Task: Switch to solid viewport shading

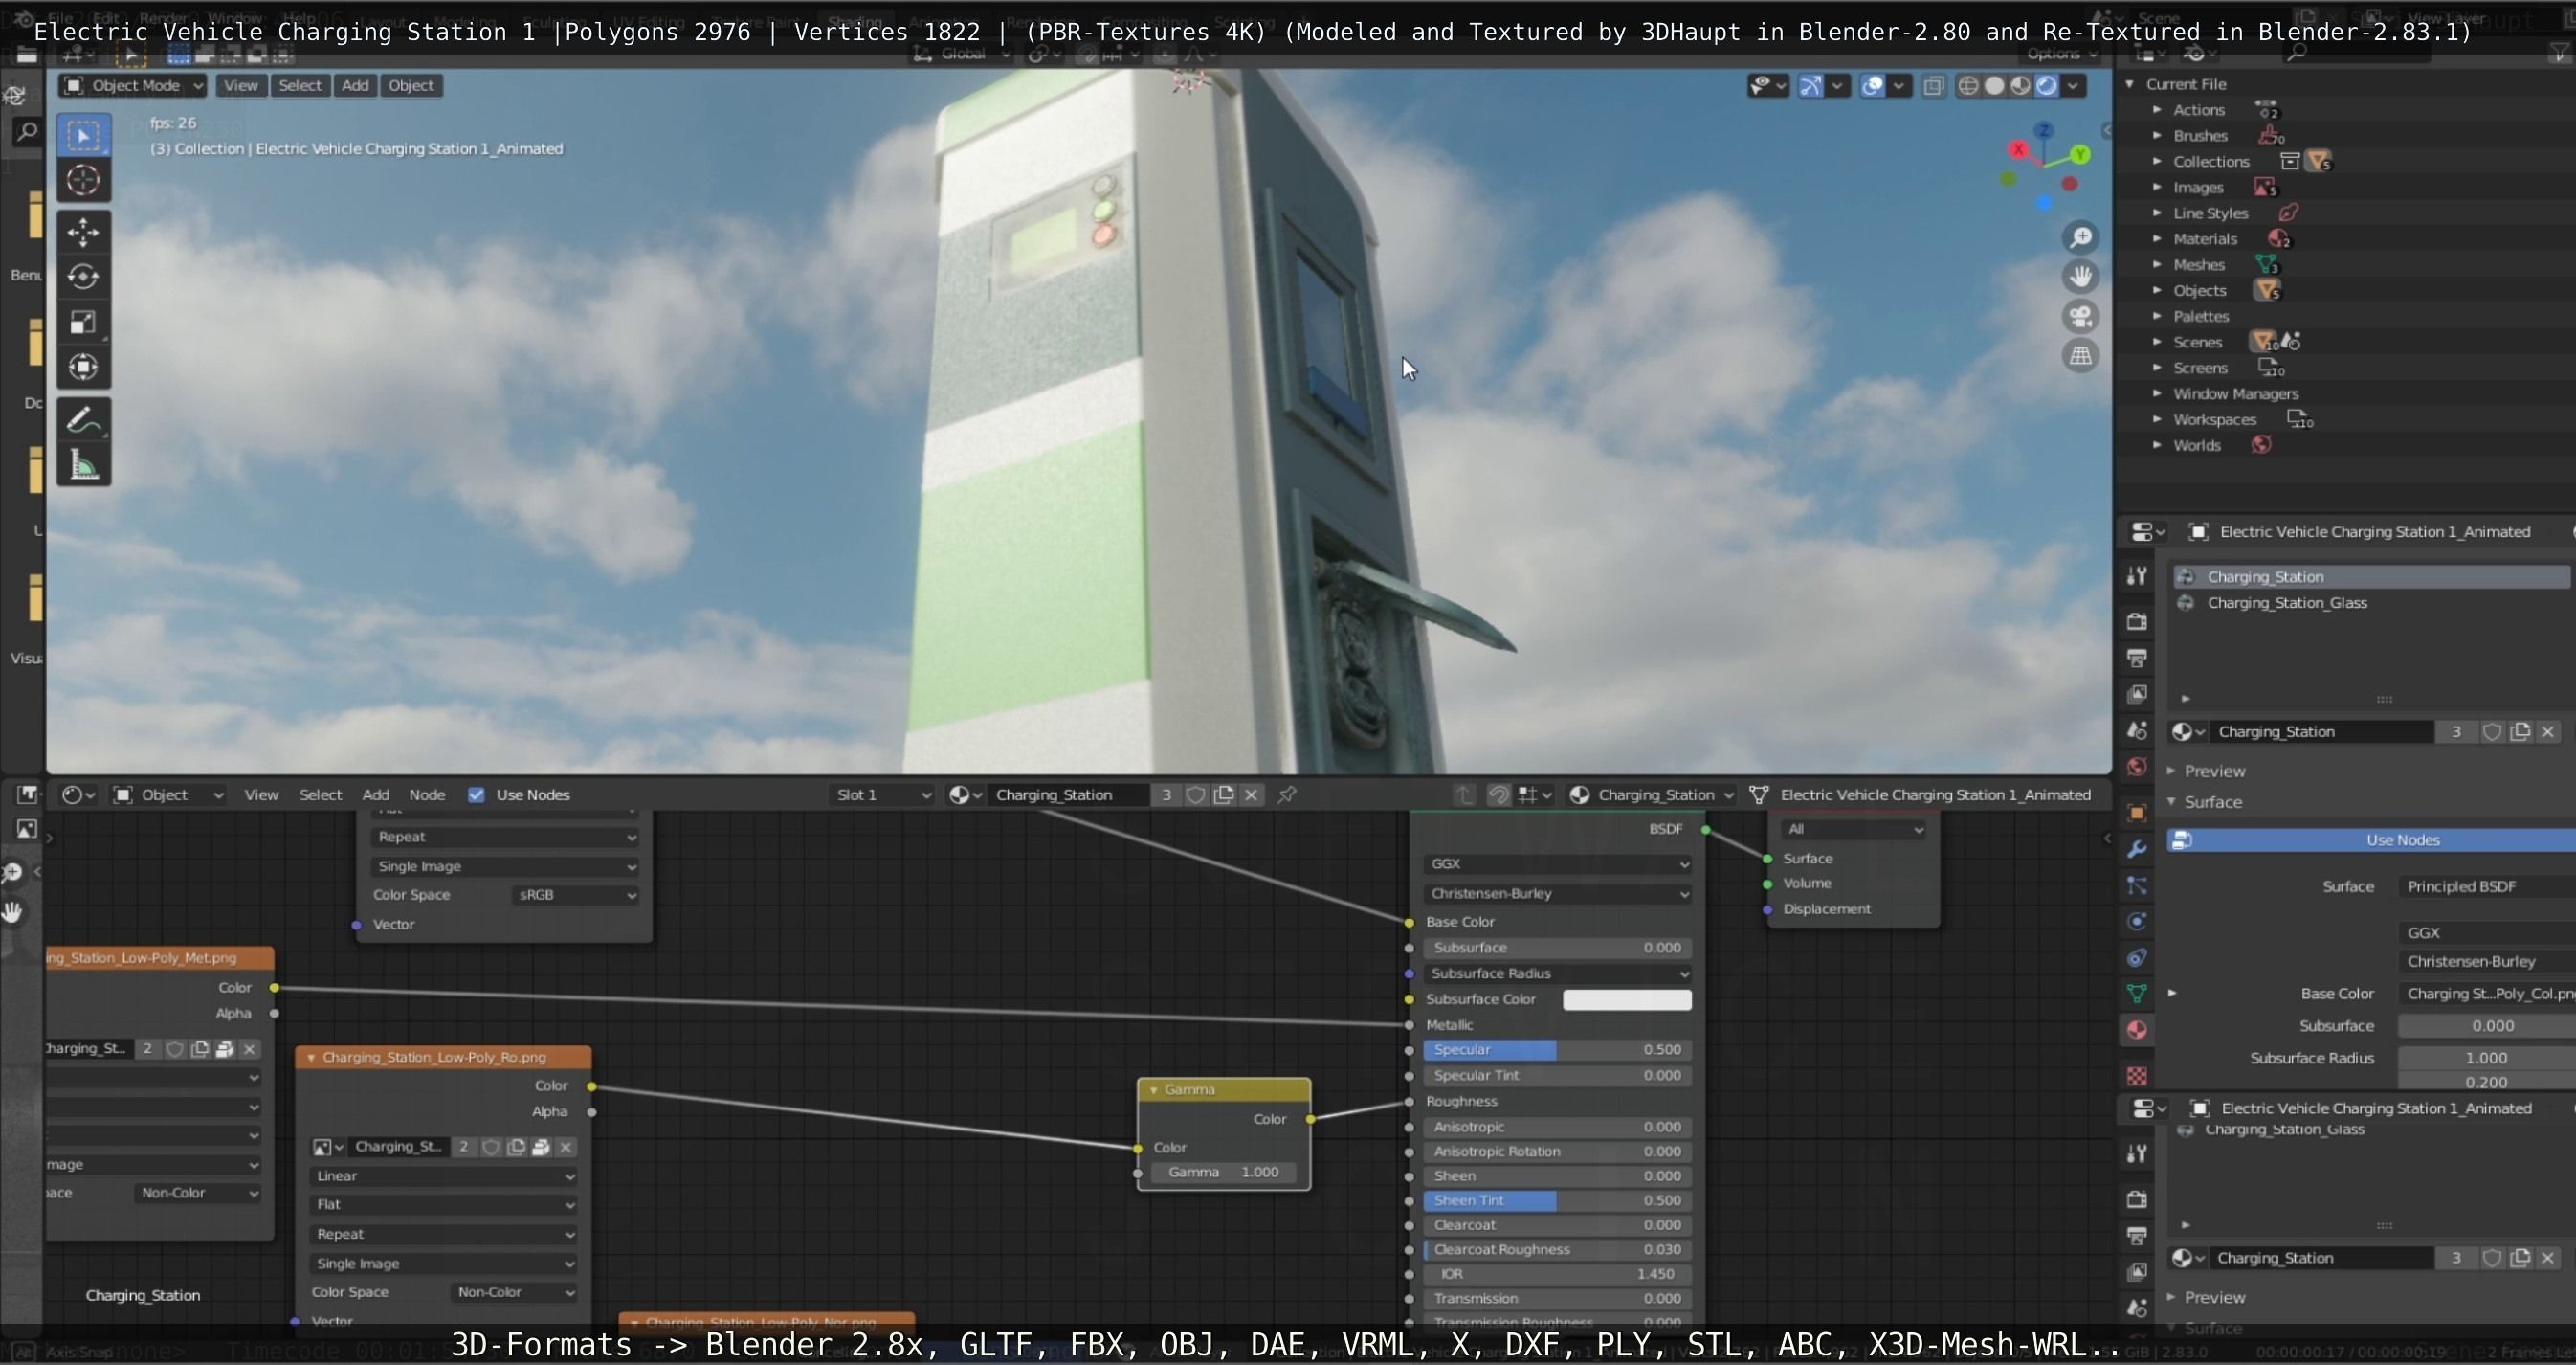Action: click(1994, 86)
